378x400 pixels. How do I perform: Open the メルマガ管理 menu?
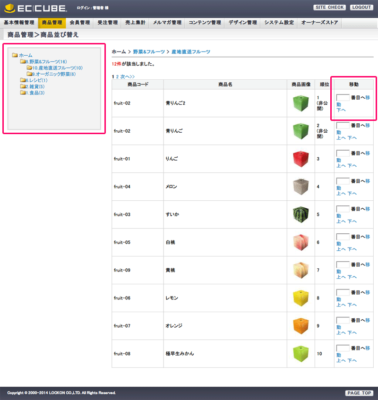click(167, 23)
